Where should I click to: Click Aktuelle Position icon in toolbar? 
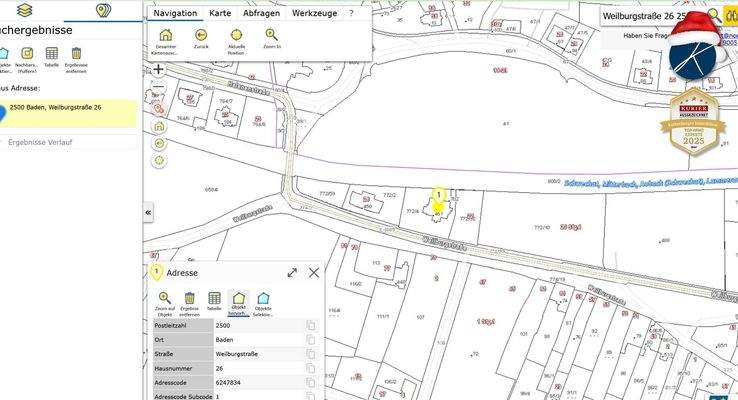point(236,35)
